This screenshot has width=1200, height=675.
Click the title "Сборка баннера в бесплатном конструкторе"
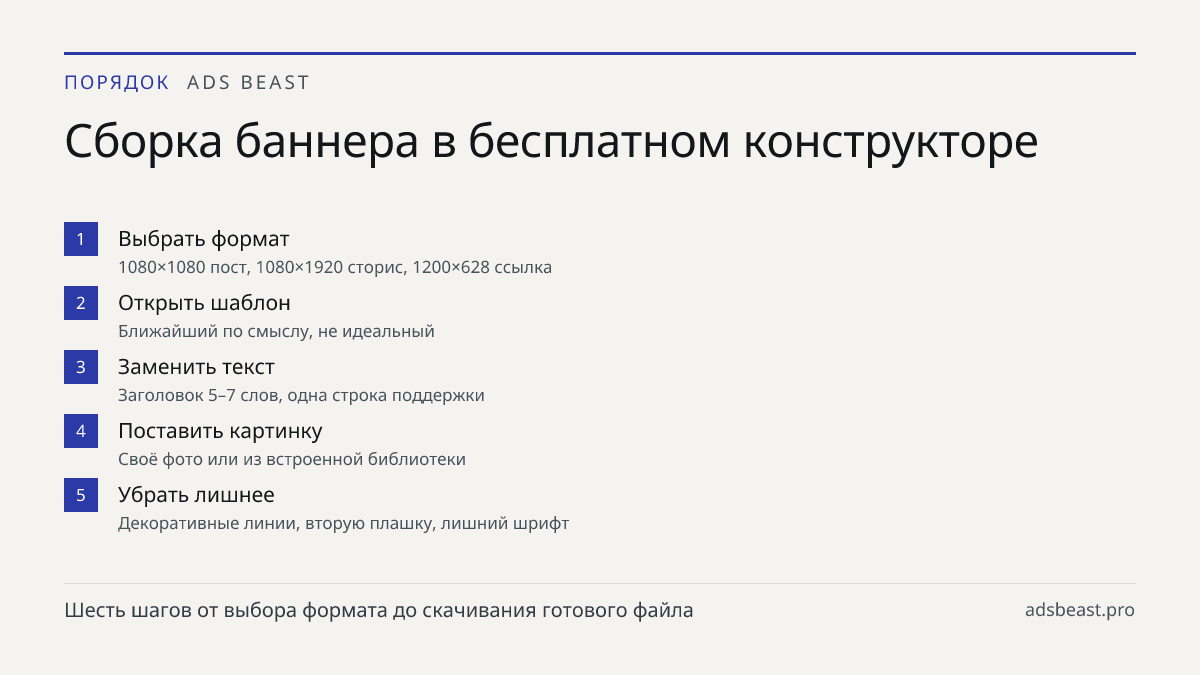tap(551, 142)
